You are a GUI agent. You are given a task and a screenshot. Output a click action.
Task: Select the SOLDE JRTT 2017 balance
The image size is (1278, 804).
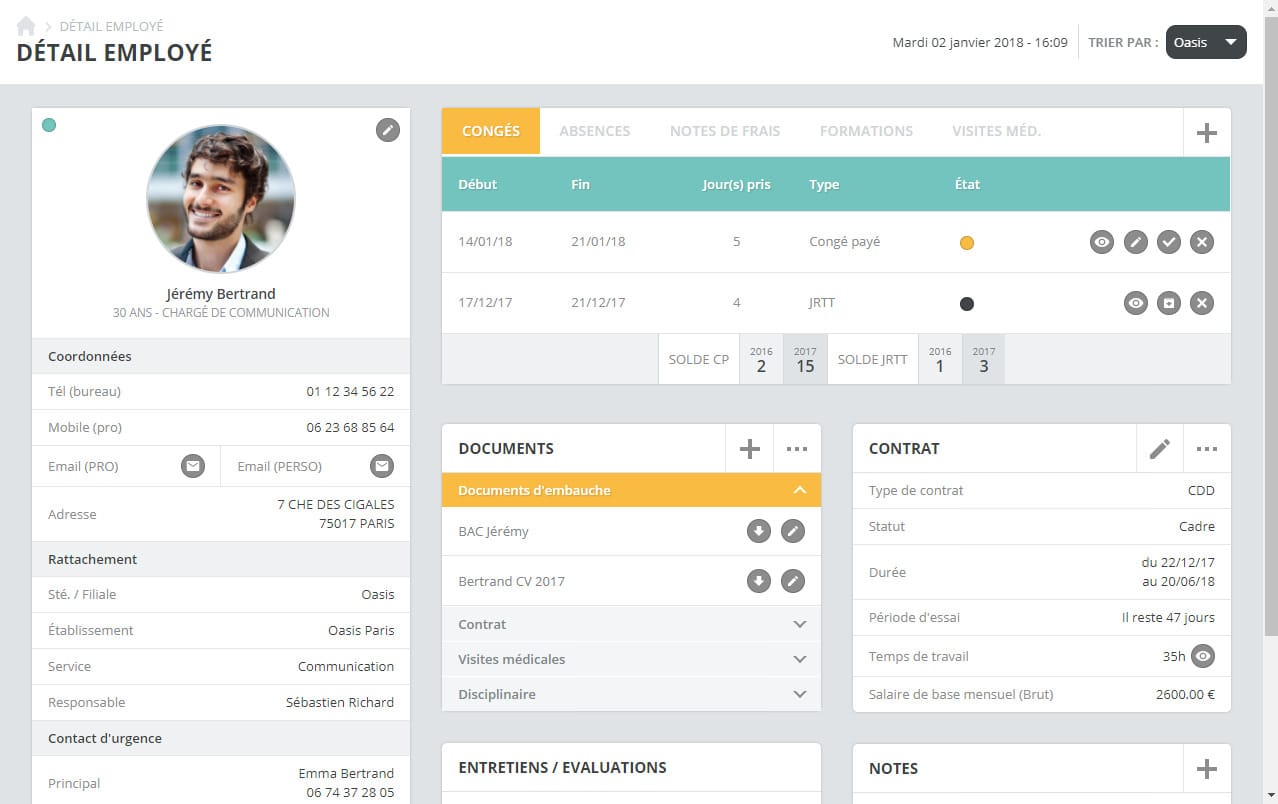[984, 359]
